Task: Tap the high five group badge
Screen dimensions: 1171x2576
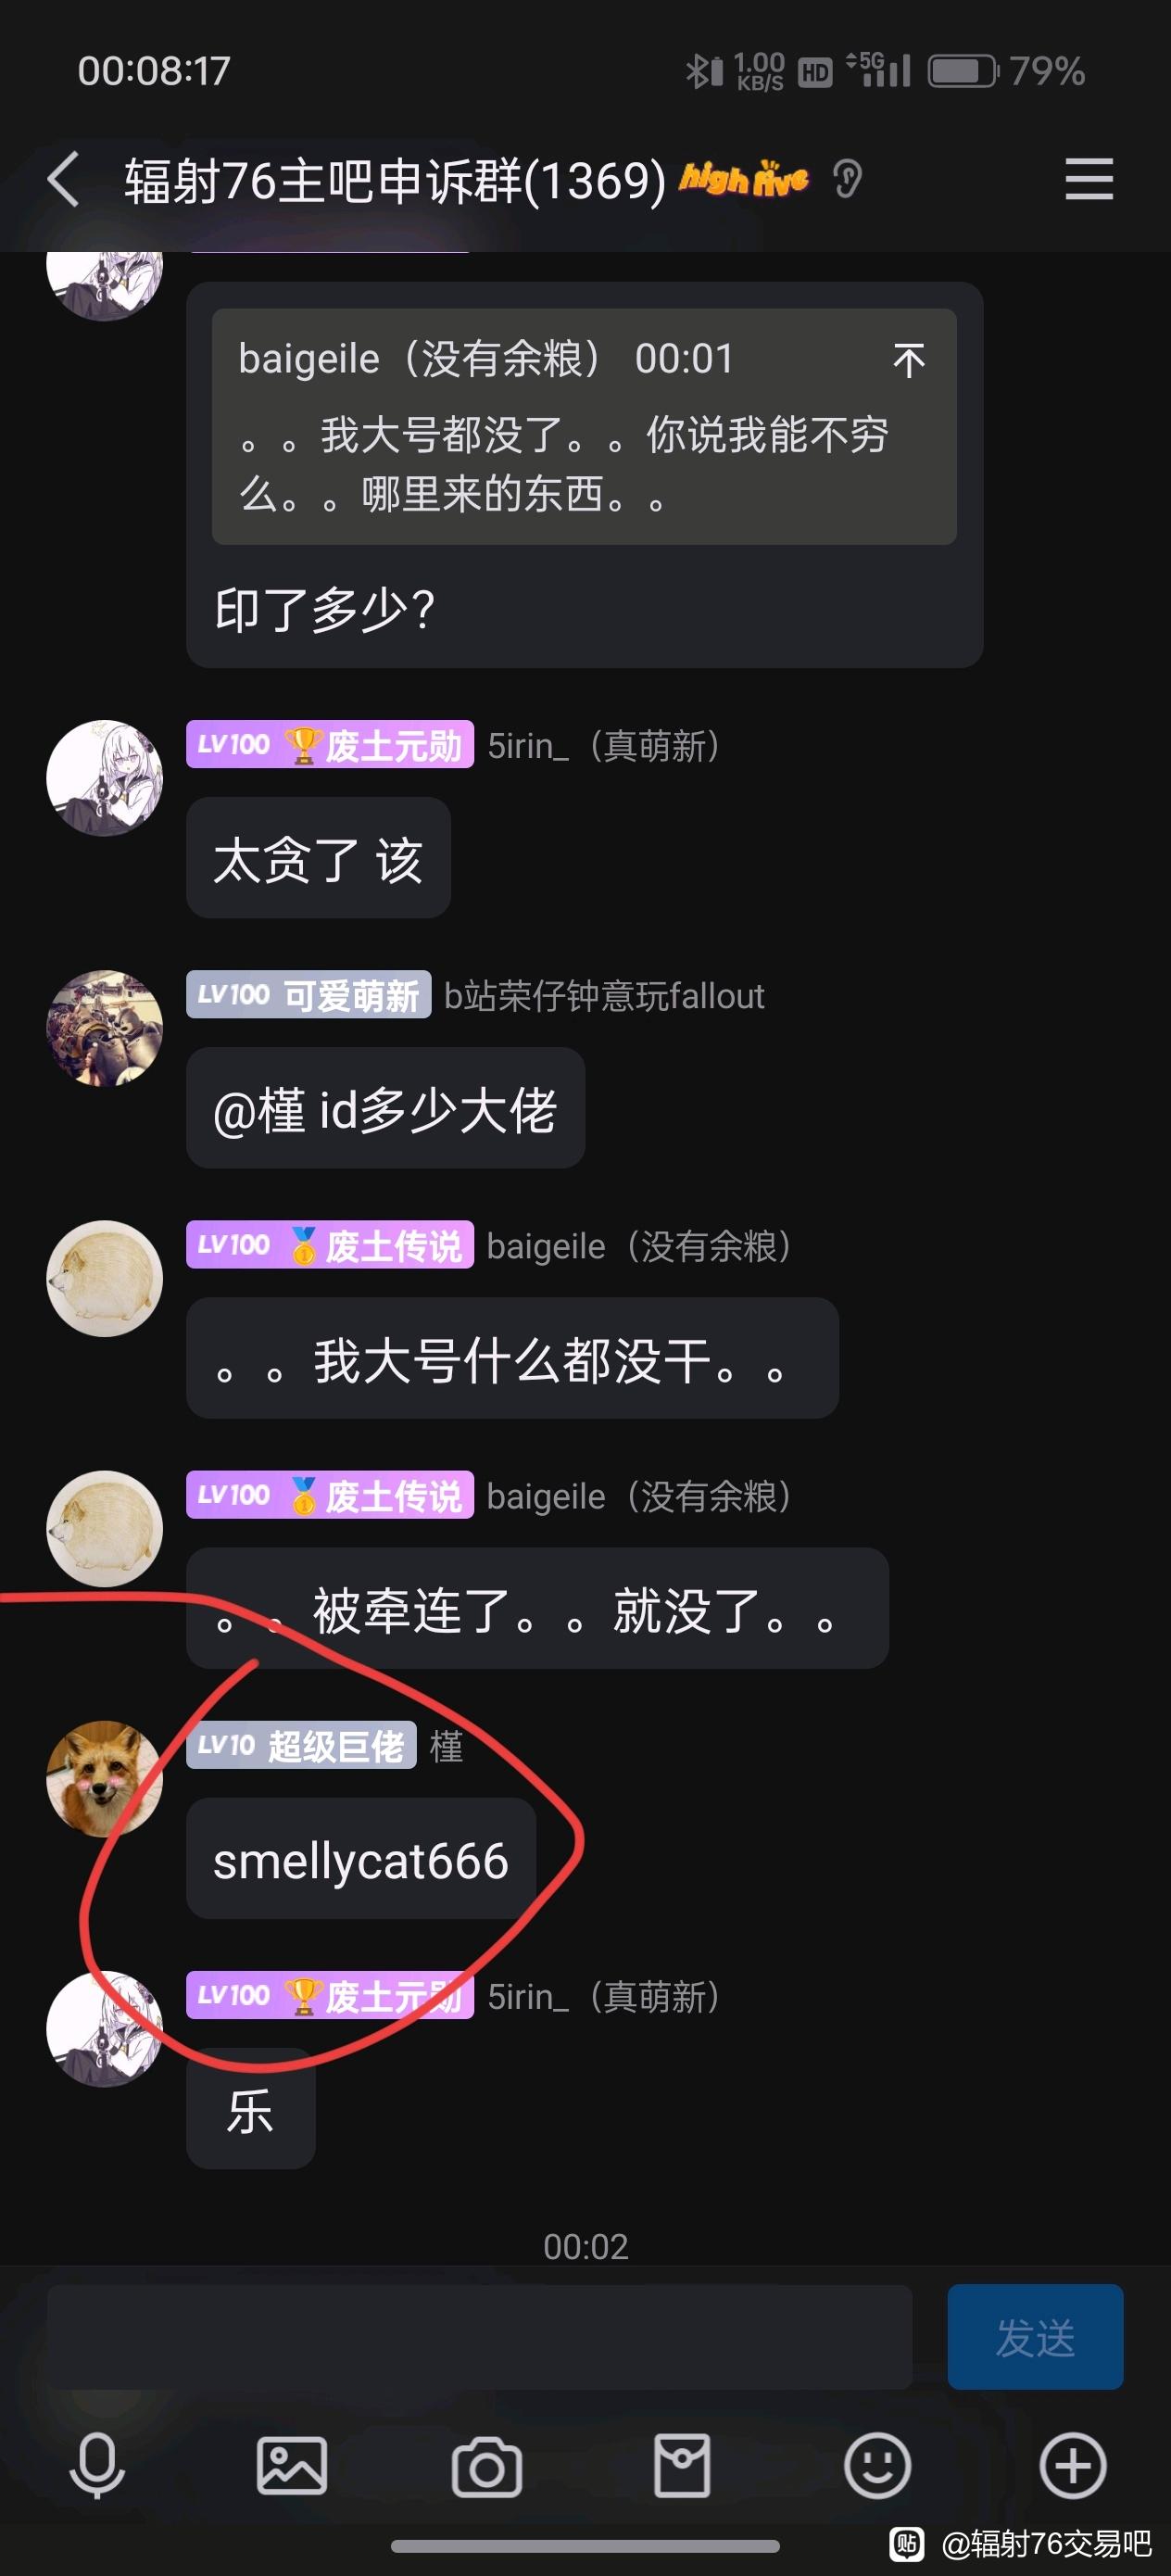Action: pyautogui.click(x=744, y=179)
